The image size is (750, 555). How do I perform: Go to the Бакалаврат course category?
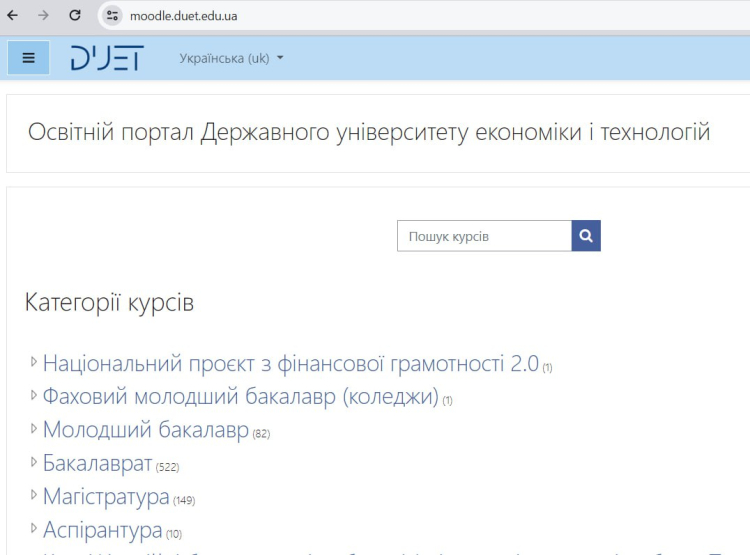97,464
